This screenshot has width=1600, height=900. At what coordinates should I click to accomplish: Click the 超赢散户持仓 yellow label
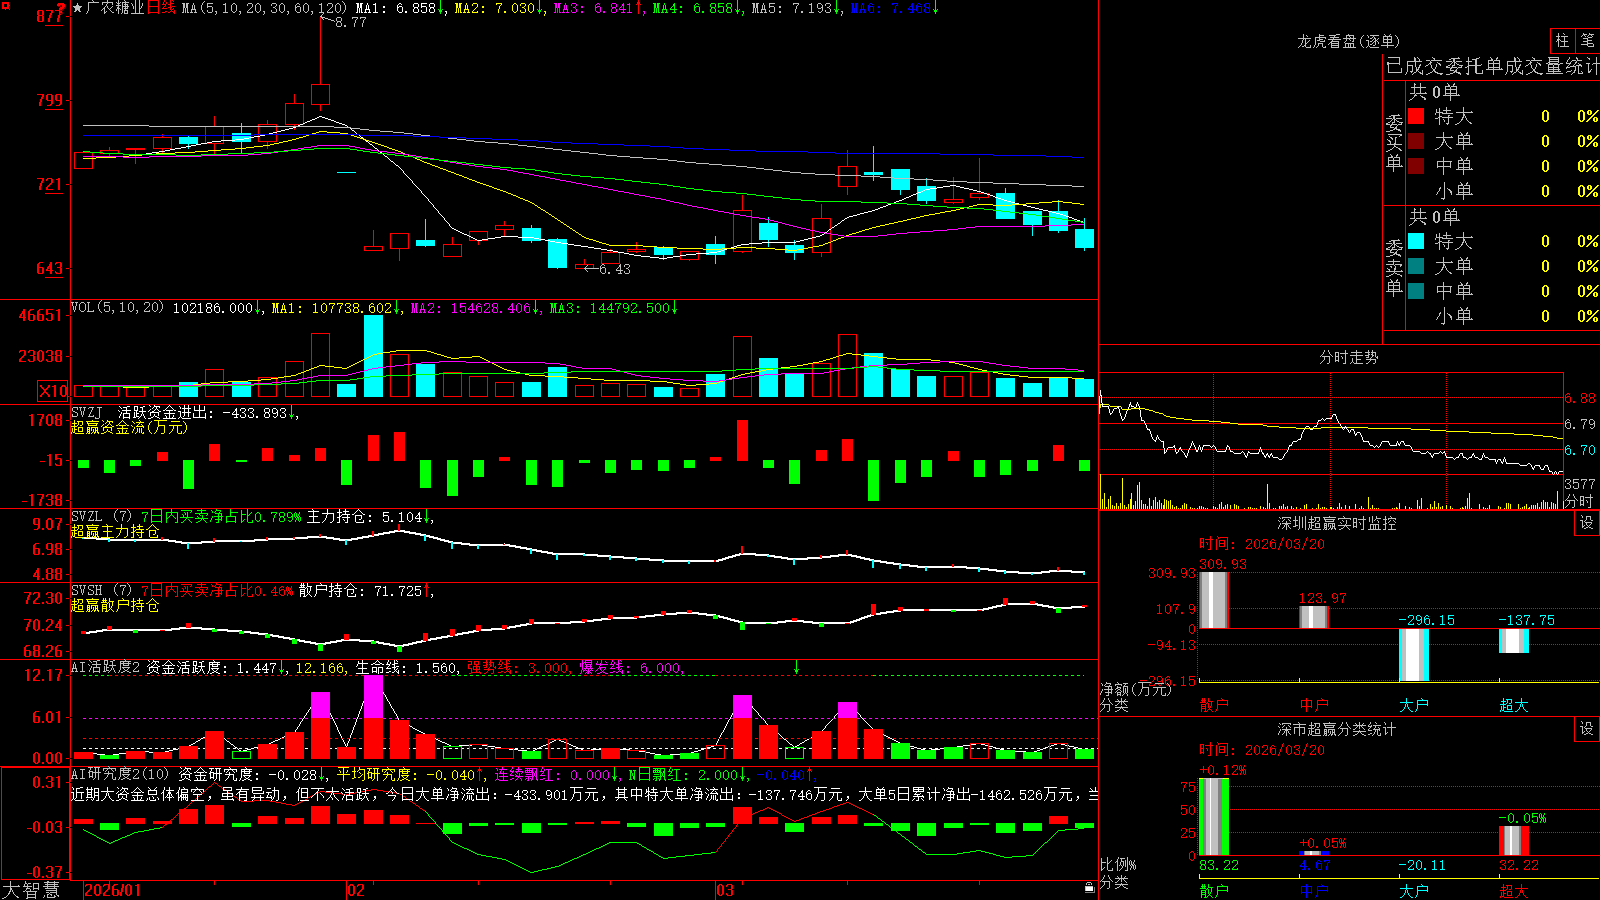[x=115, y=605]
